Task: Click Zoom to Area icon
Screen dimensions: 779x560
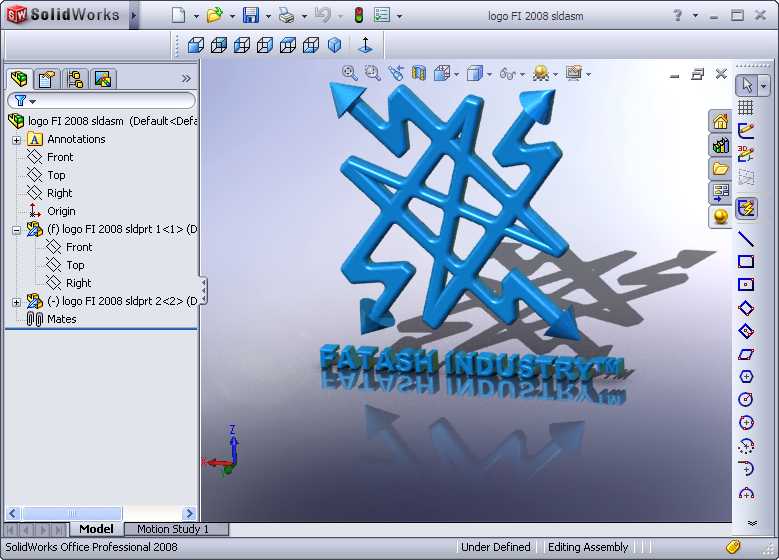Action: 373,74
